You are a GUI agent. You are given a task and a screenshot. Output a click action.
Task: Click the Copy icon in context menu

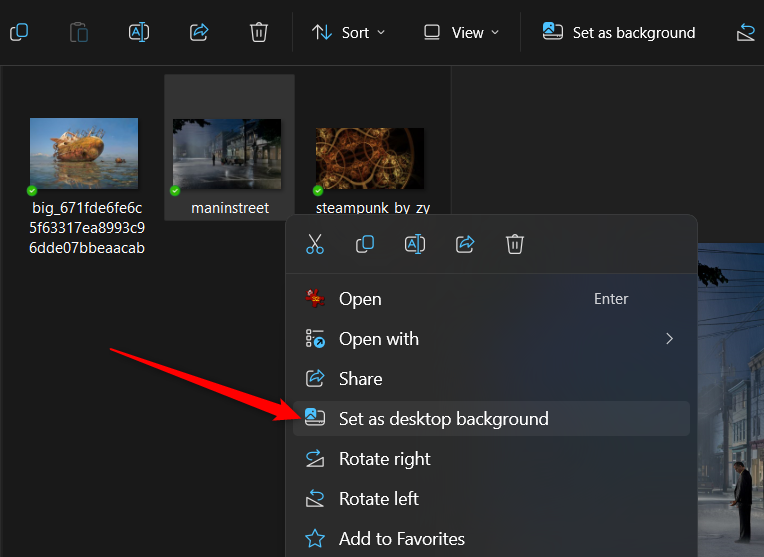click(365, 244)
